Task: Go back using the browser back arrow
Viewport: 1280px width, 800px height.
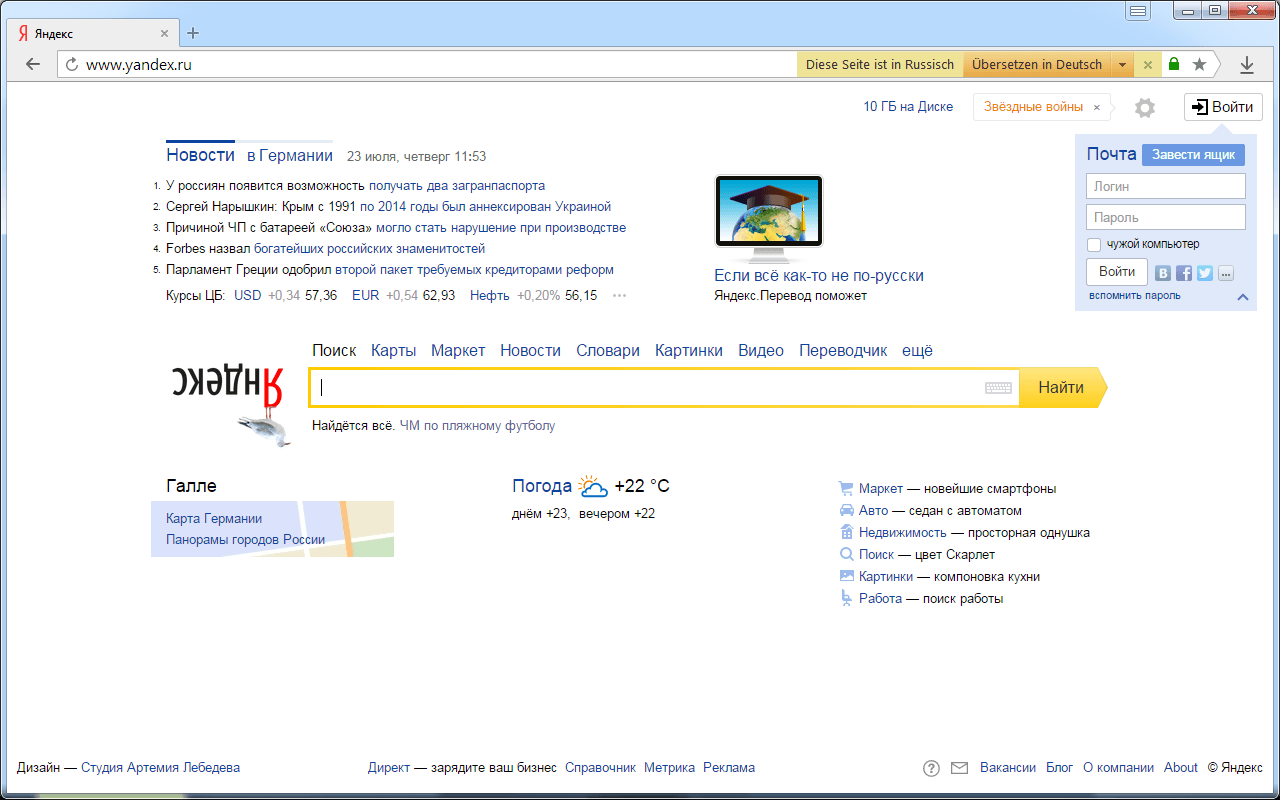Action: (33, 65)
